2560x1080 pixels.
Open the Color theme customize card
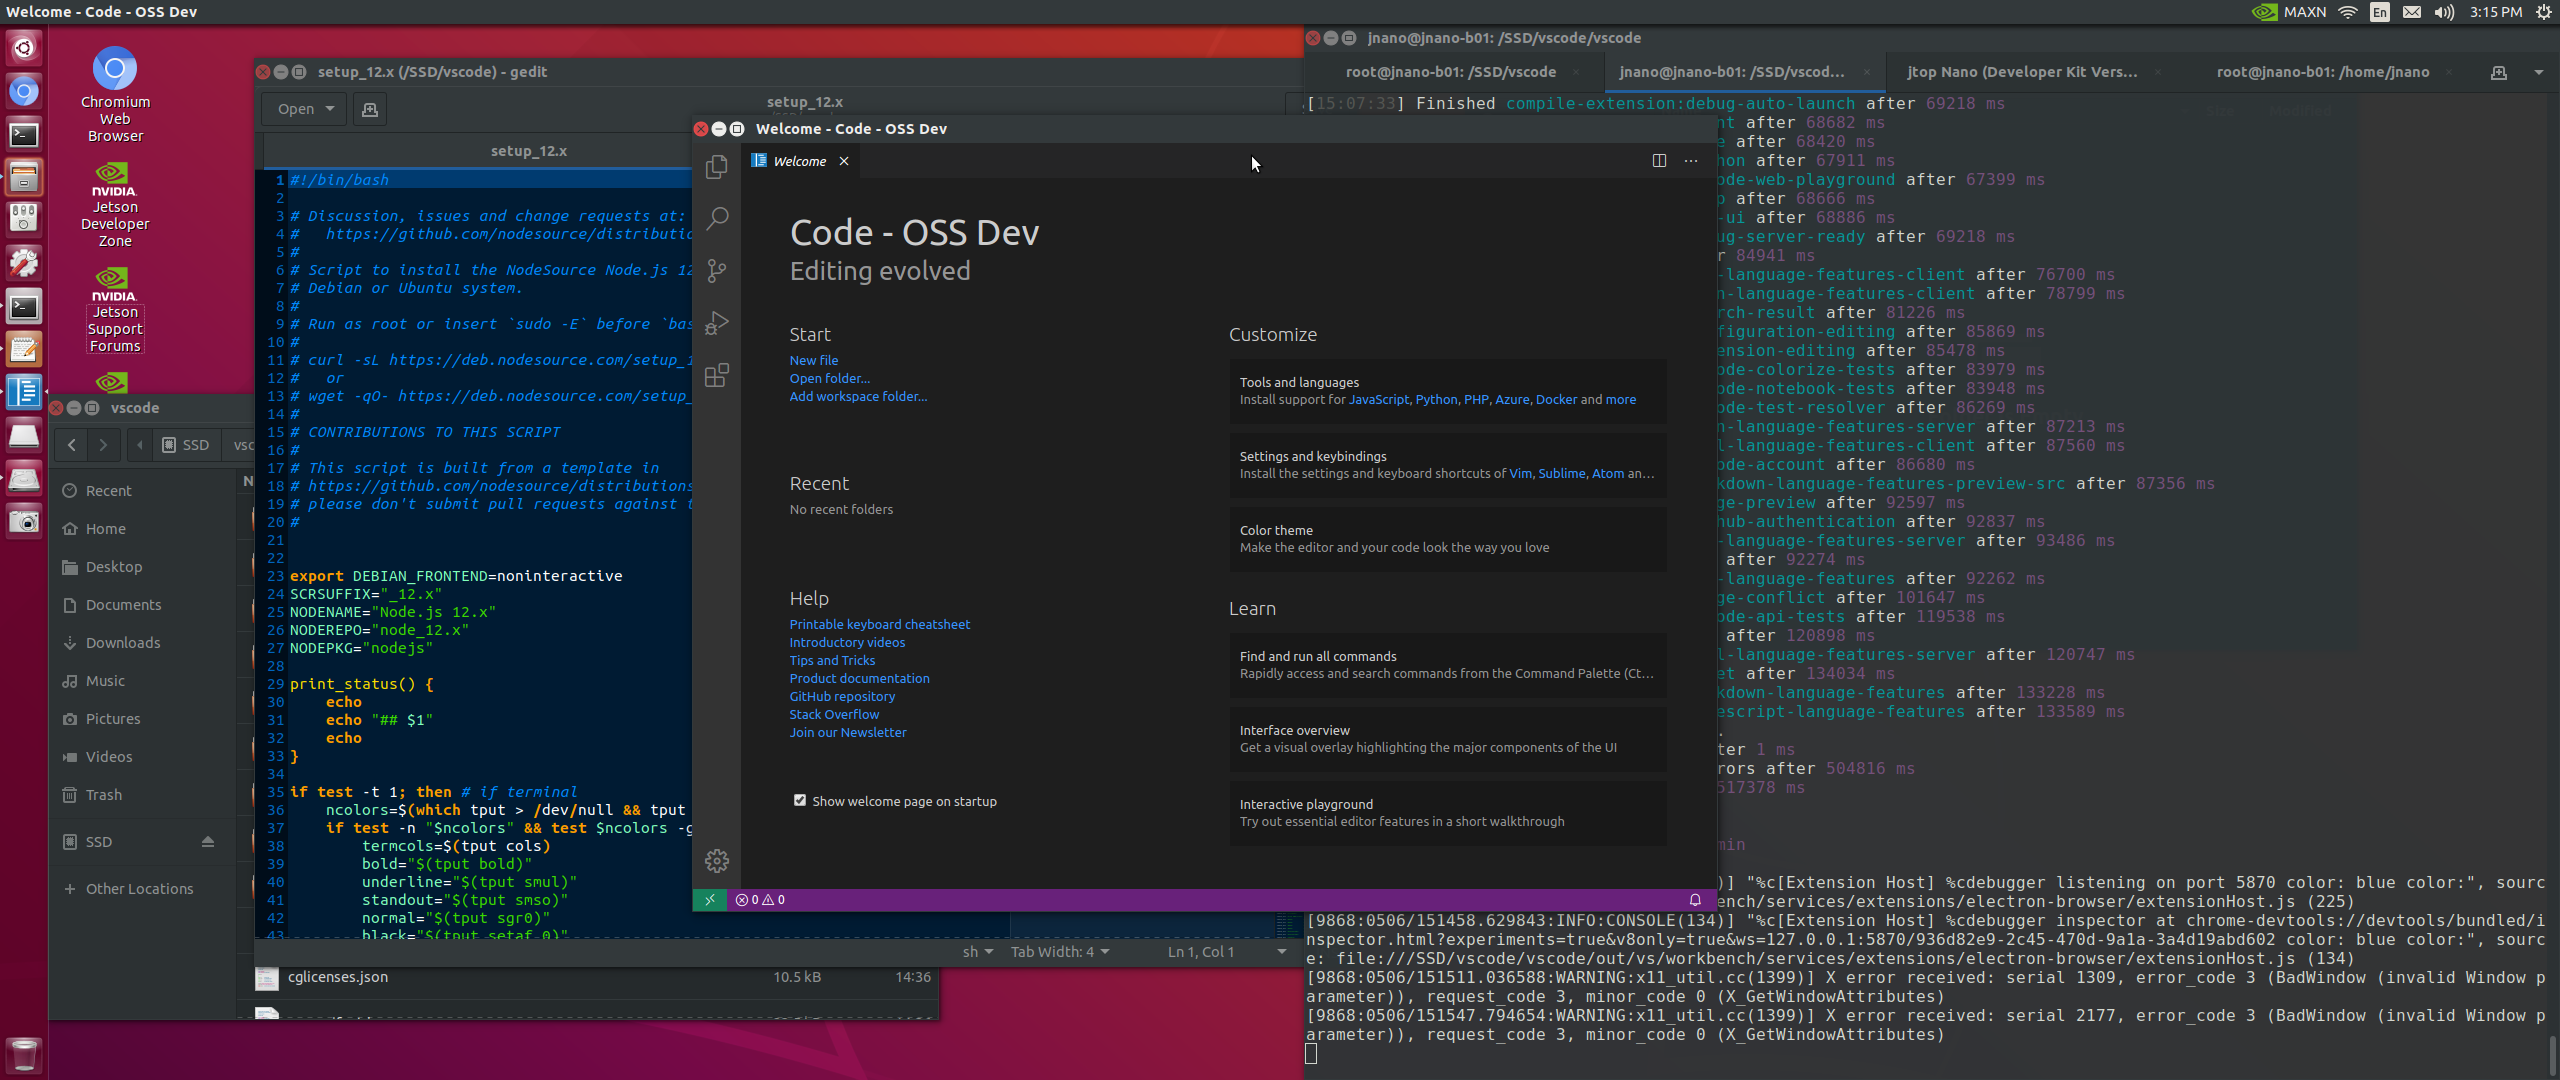(1448, 539)
